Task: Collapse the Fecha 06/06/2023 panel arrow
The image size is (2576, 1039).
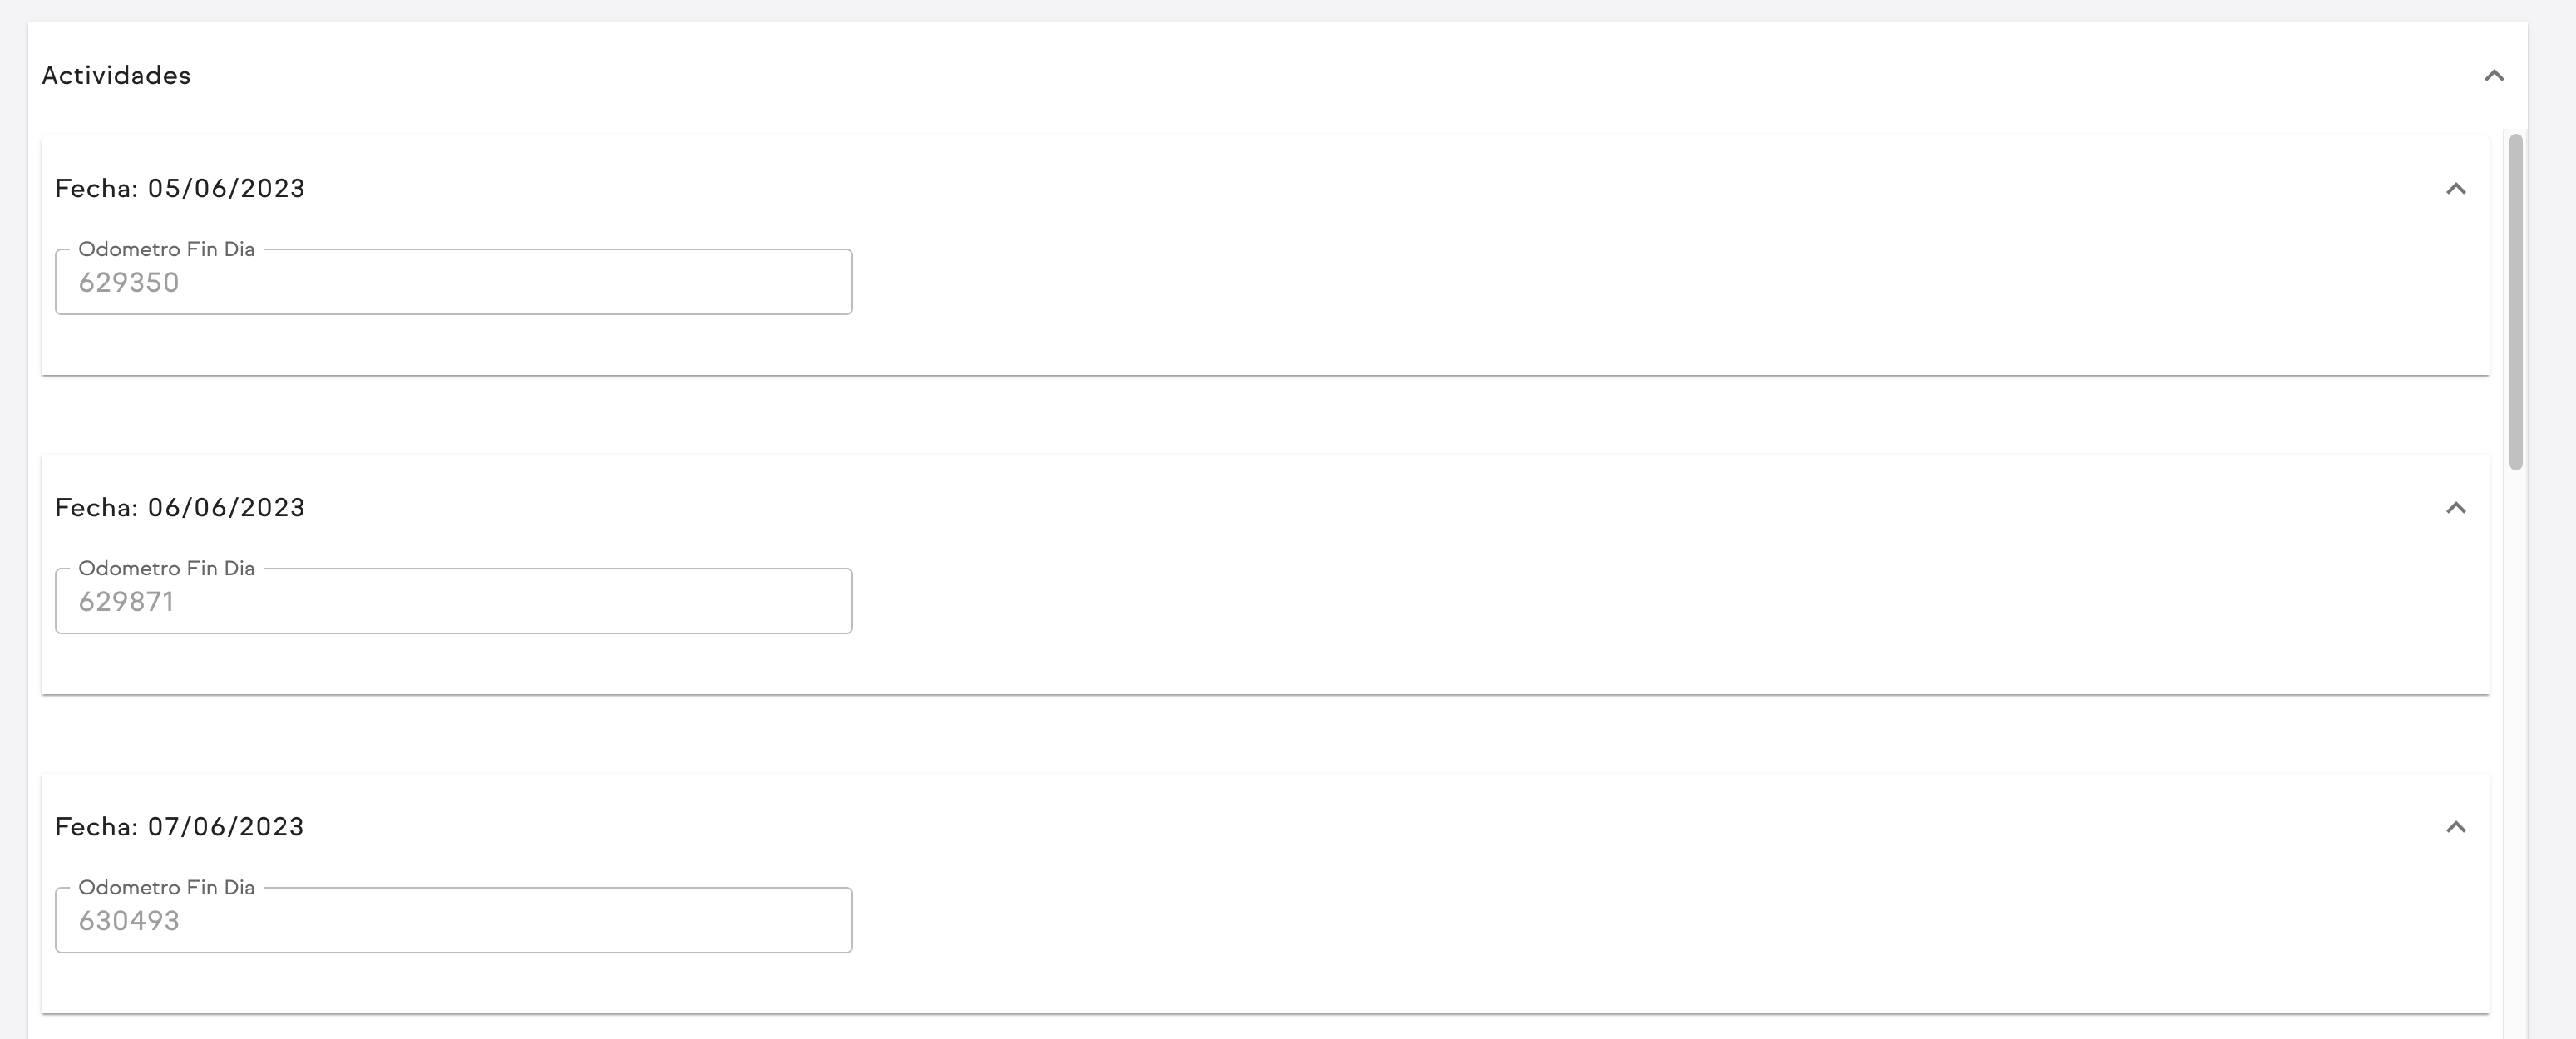Action: pyautogui.click(x=2456, y=508)
